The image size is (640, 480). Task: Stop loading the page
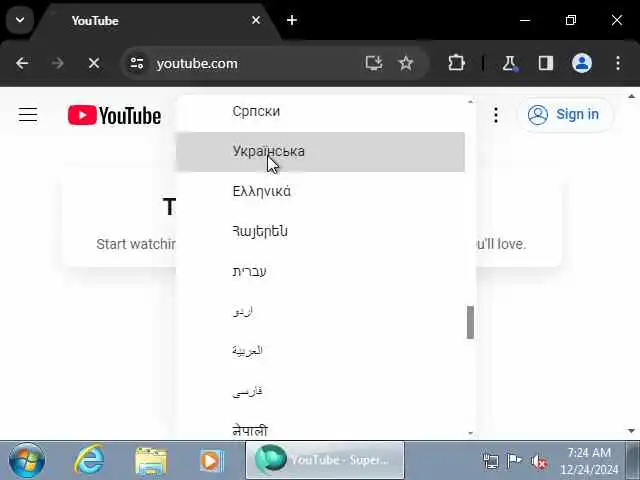(x=94, y=63)
